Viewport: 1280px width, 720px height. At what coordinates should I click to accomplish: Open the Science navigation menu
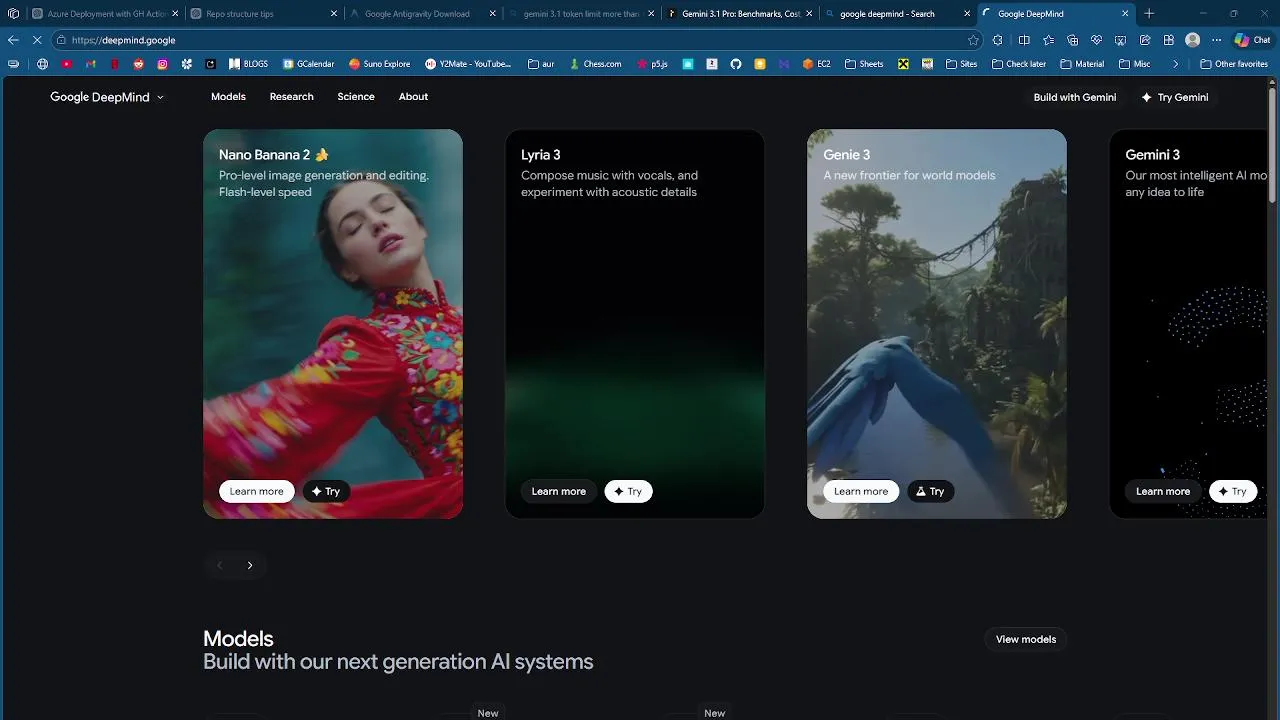356,97
